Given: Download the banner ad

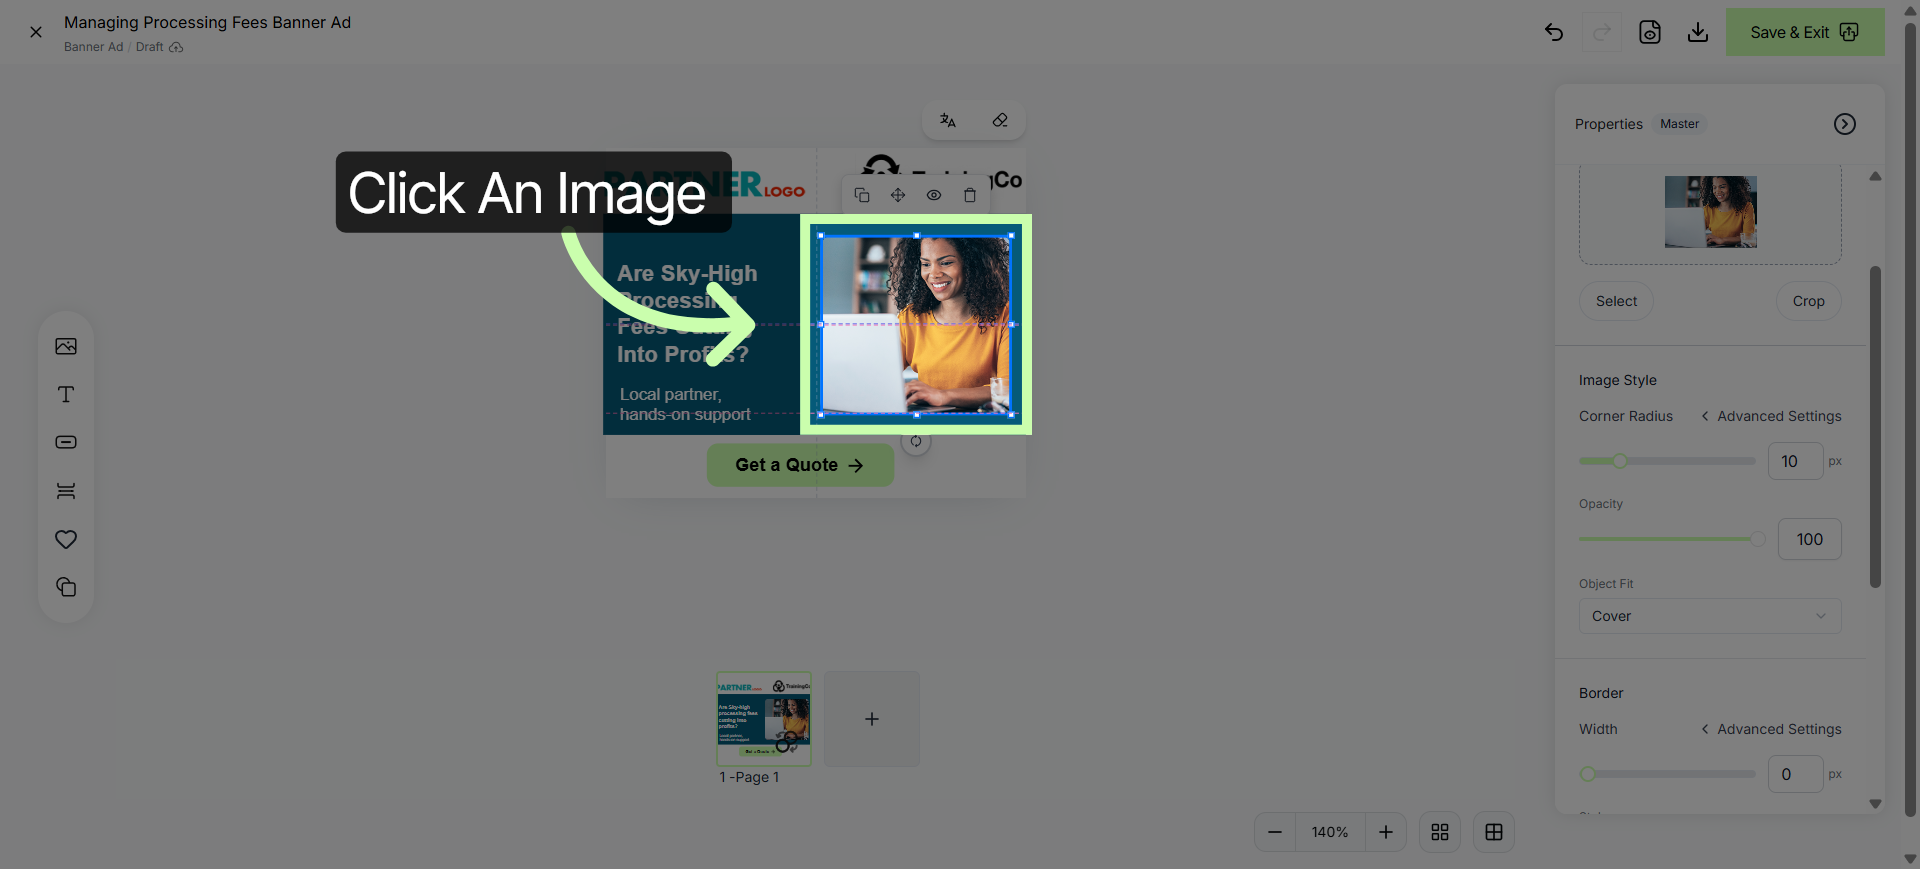Looking at the screenshot, I should click(x=1698, y=32).
